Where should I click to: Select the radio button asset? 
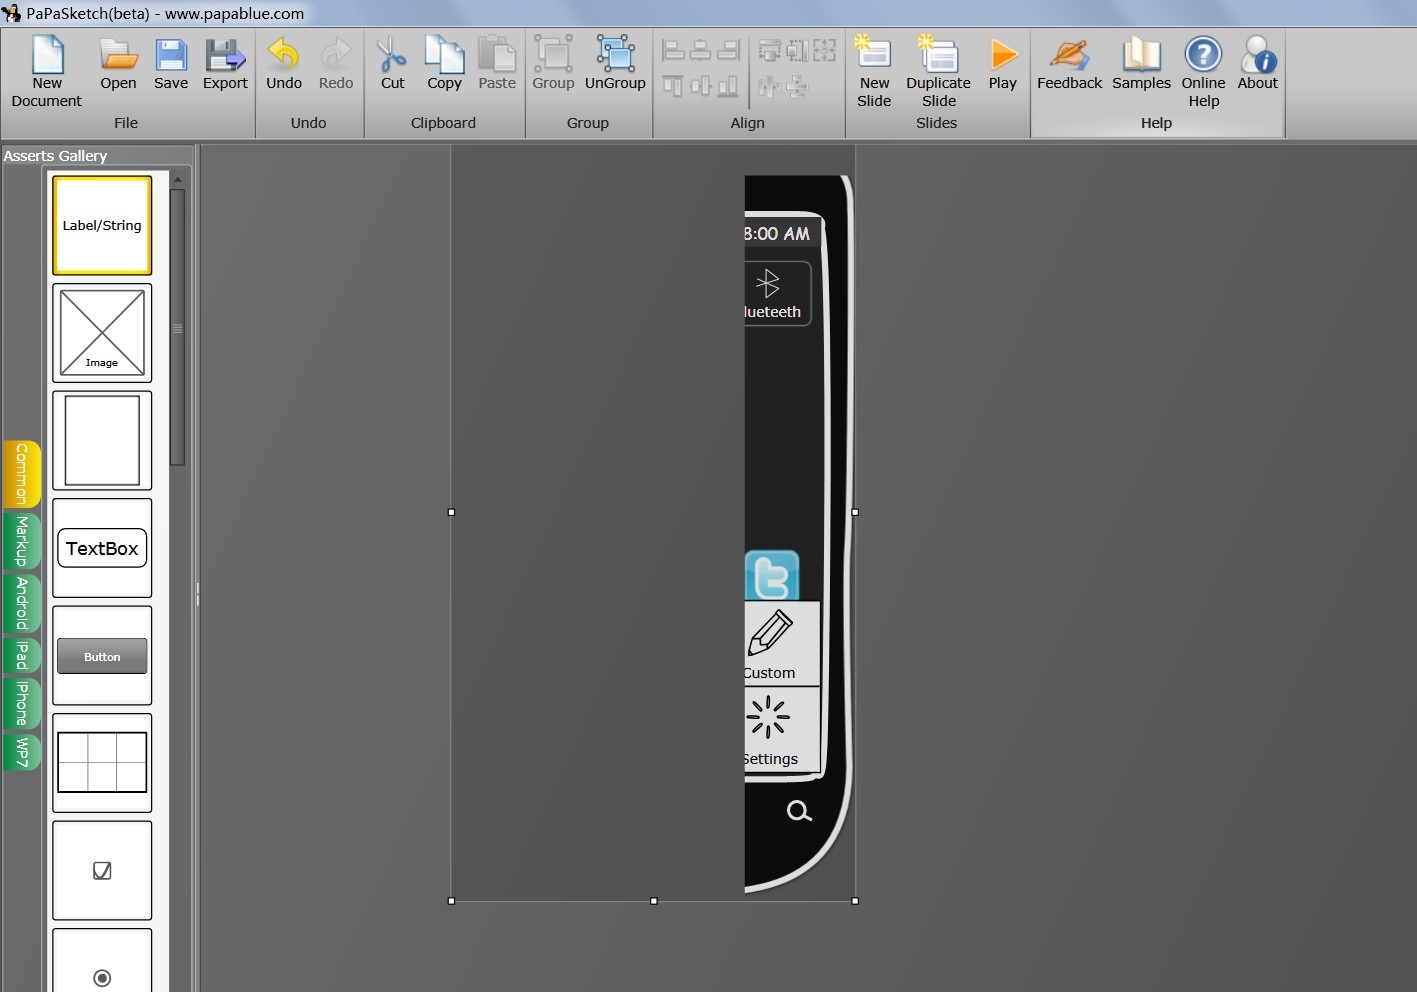click(102, 961)
